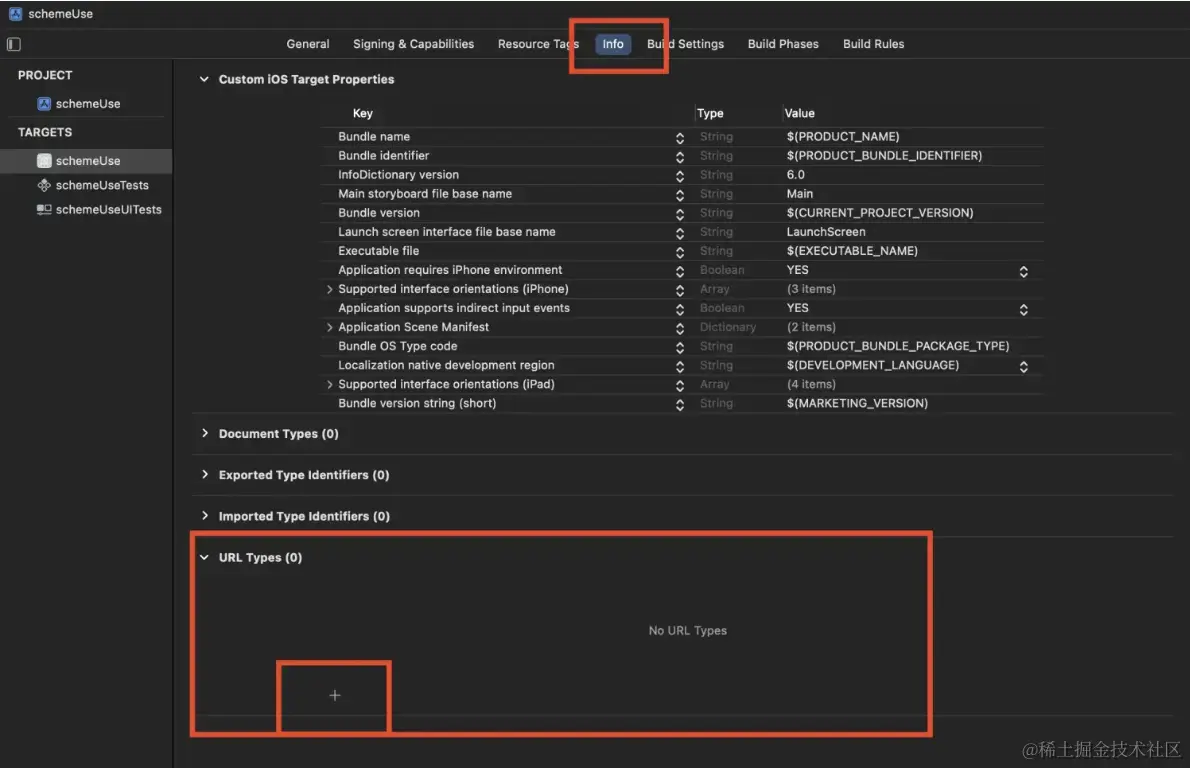Switch to Signing & Capabilities tab
The image size is (1190, 768).
click(x=414, y=44)
